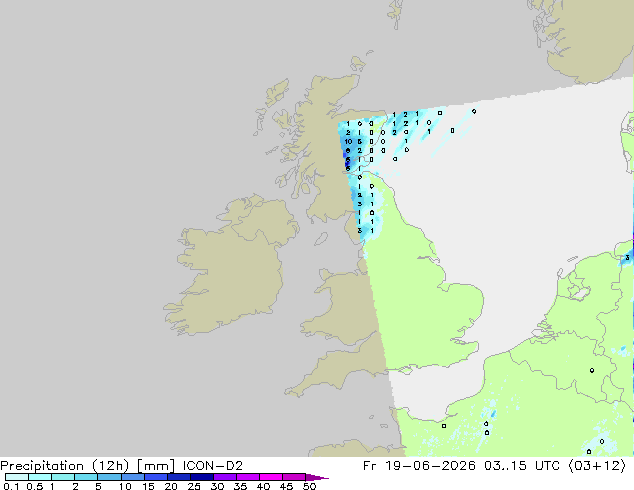The width and height of the screenshot is (634, 490).
Task: Click the 30–35 mm purple legend swatch
Action: [x=224, y=477]
